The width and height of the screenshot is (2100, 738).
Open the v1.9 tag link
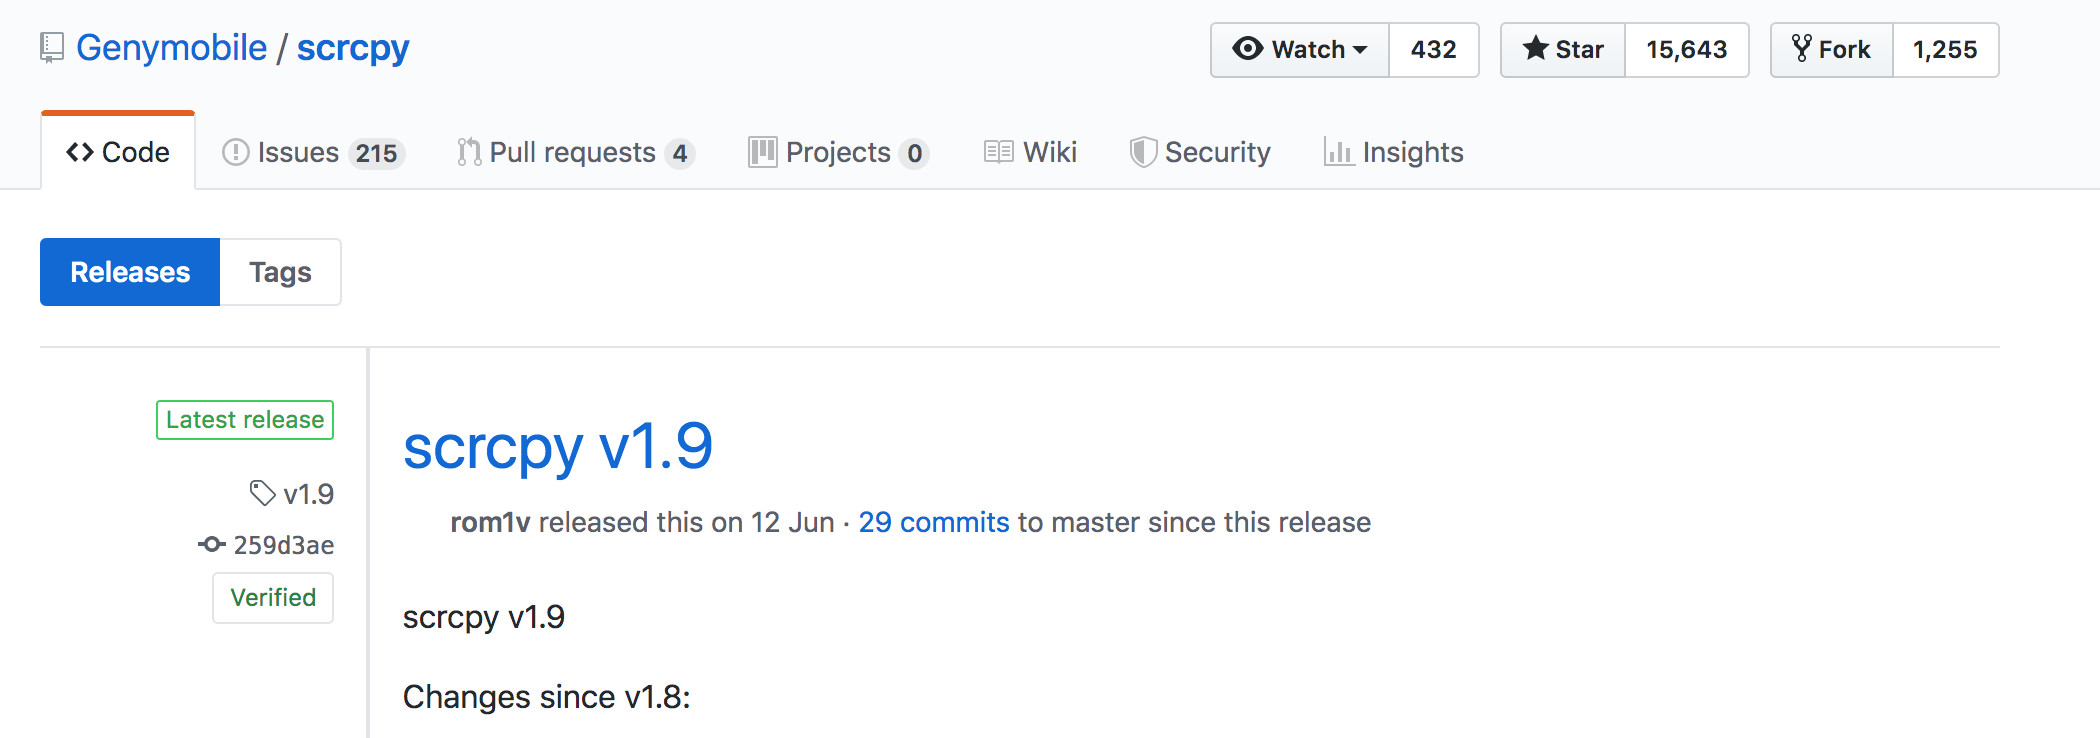click(x=309, y=494)
